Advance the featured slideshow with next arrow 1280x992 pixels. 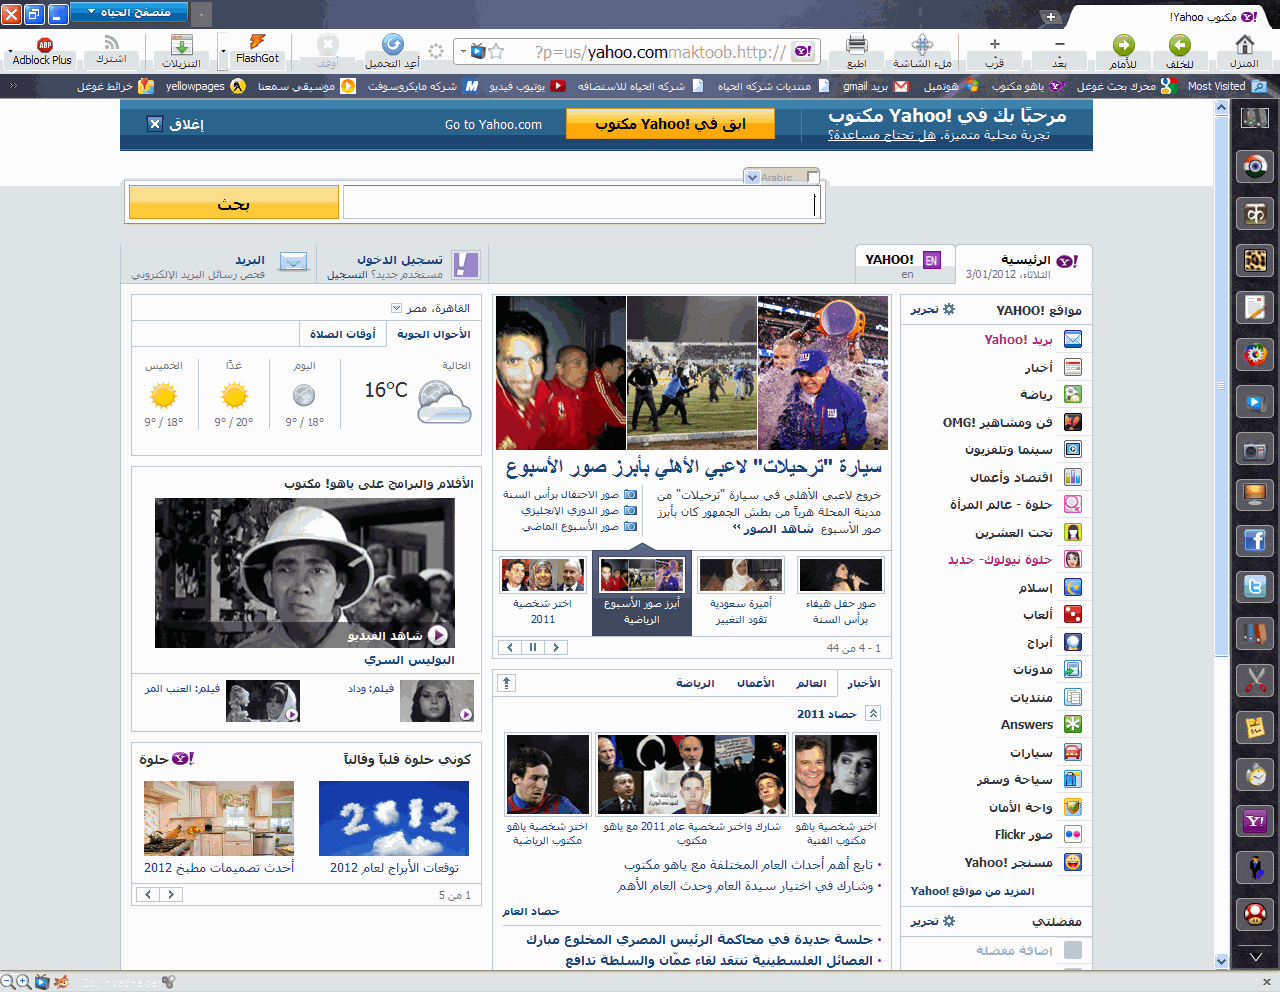tap(556, 647)
